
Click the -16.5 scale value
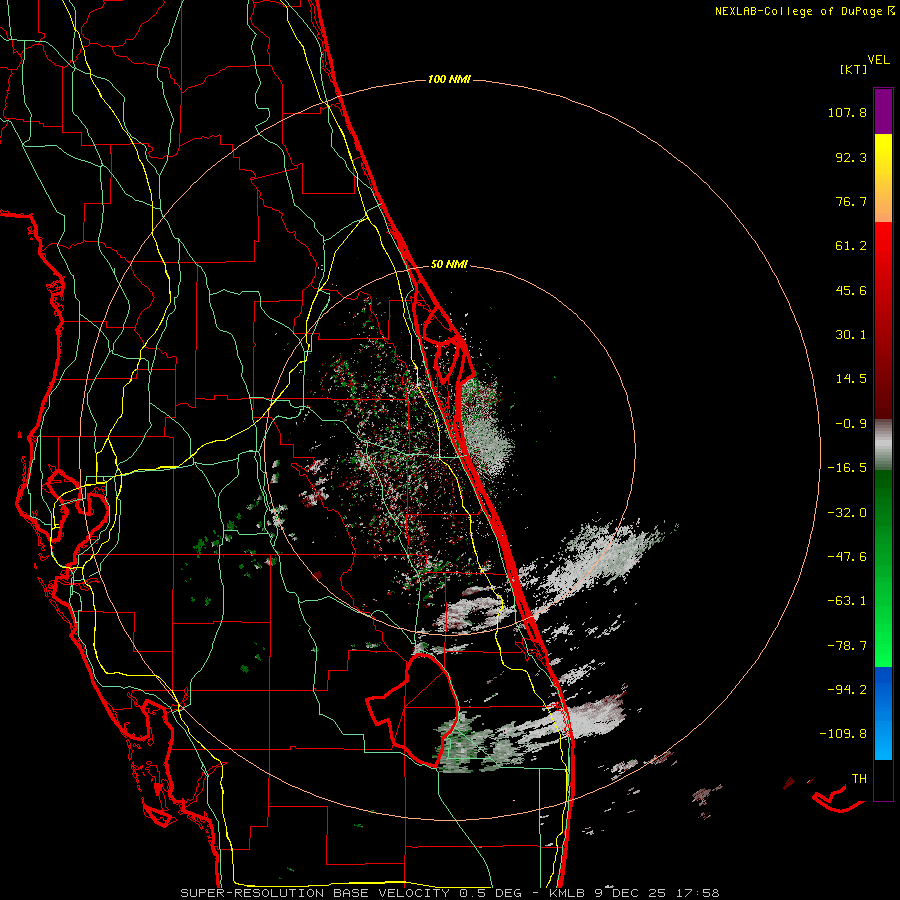847,468
